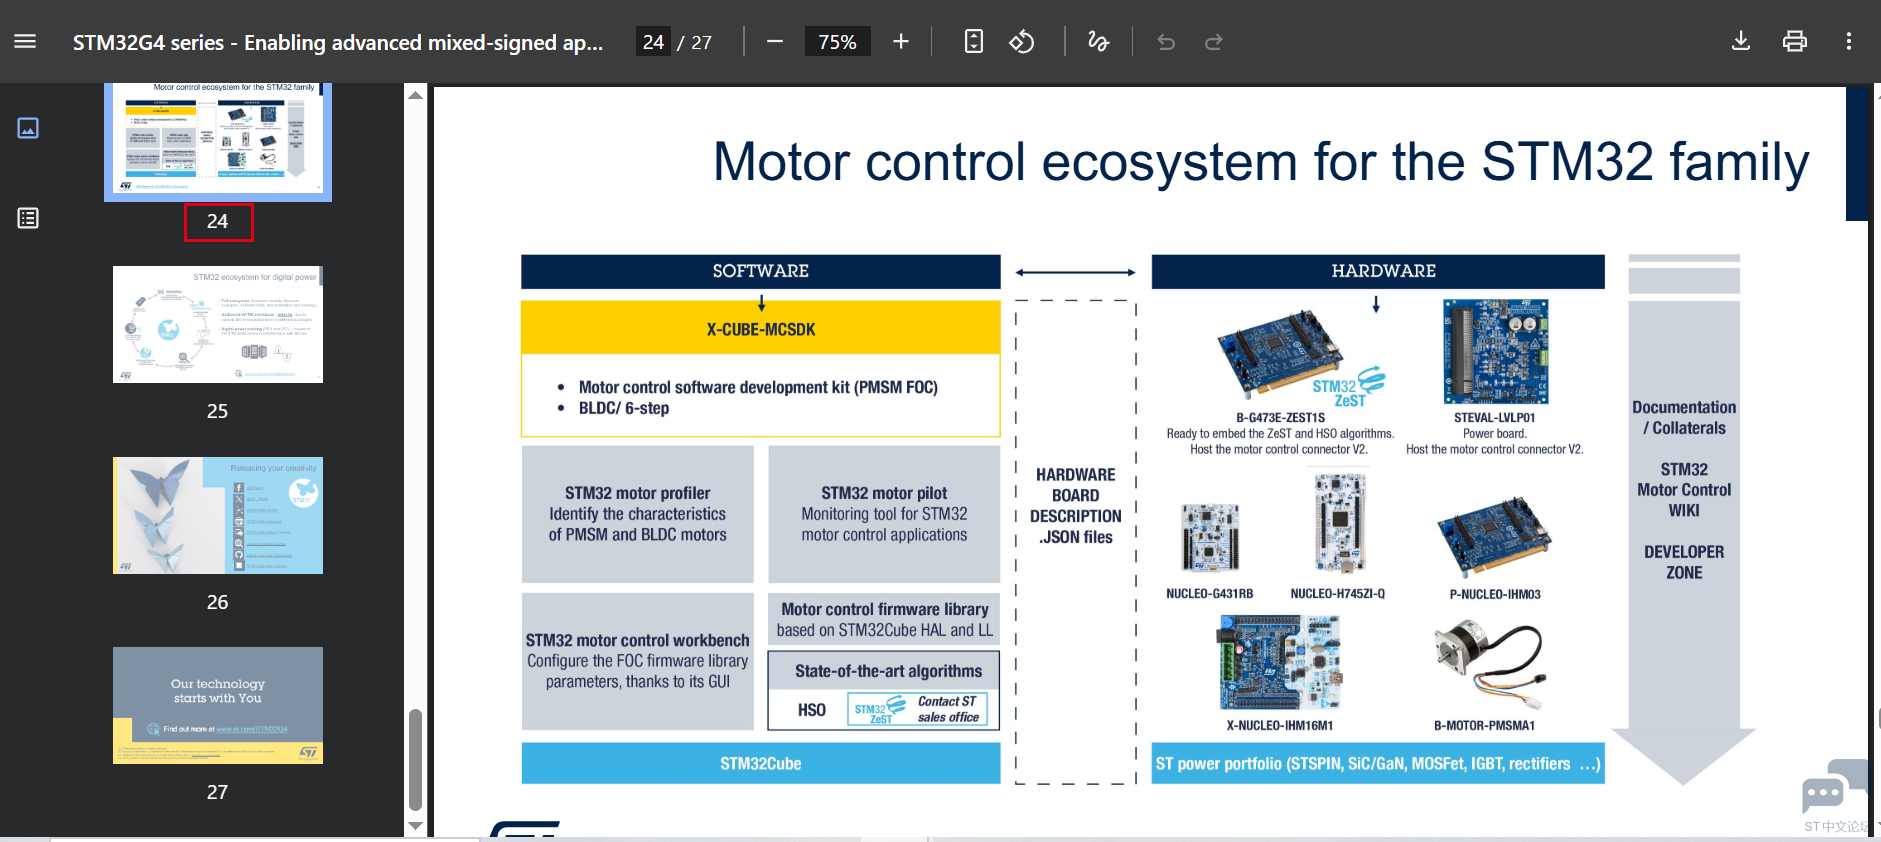Open the three-dot more actions menu
The image size is (1881, 842).
1849,41
